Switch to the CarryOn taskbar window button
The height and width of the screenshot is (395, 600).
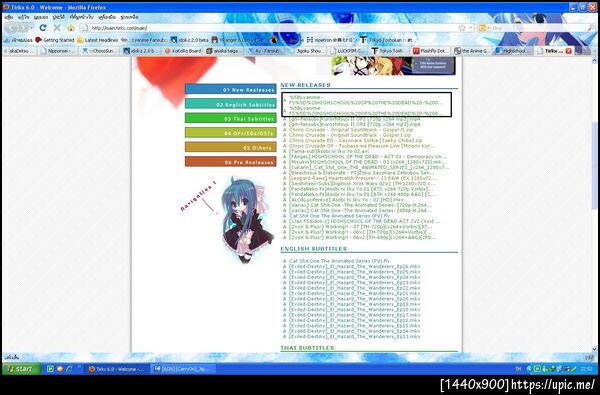pos(184,369)
